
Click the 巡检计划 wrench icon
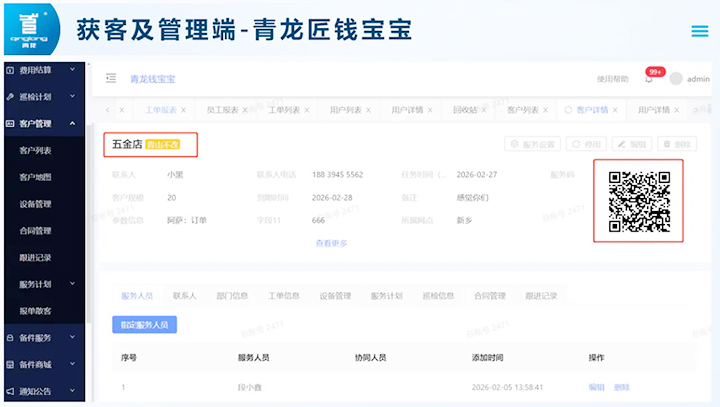10,97
